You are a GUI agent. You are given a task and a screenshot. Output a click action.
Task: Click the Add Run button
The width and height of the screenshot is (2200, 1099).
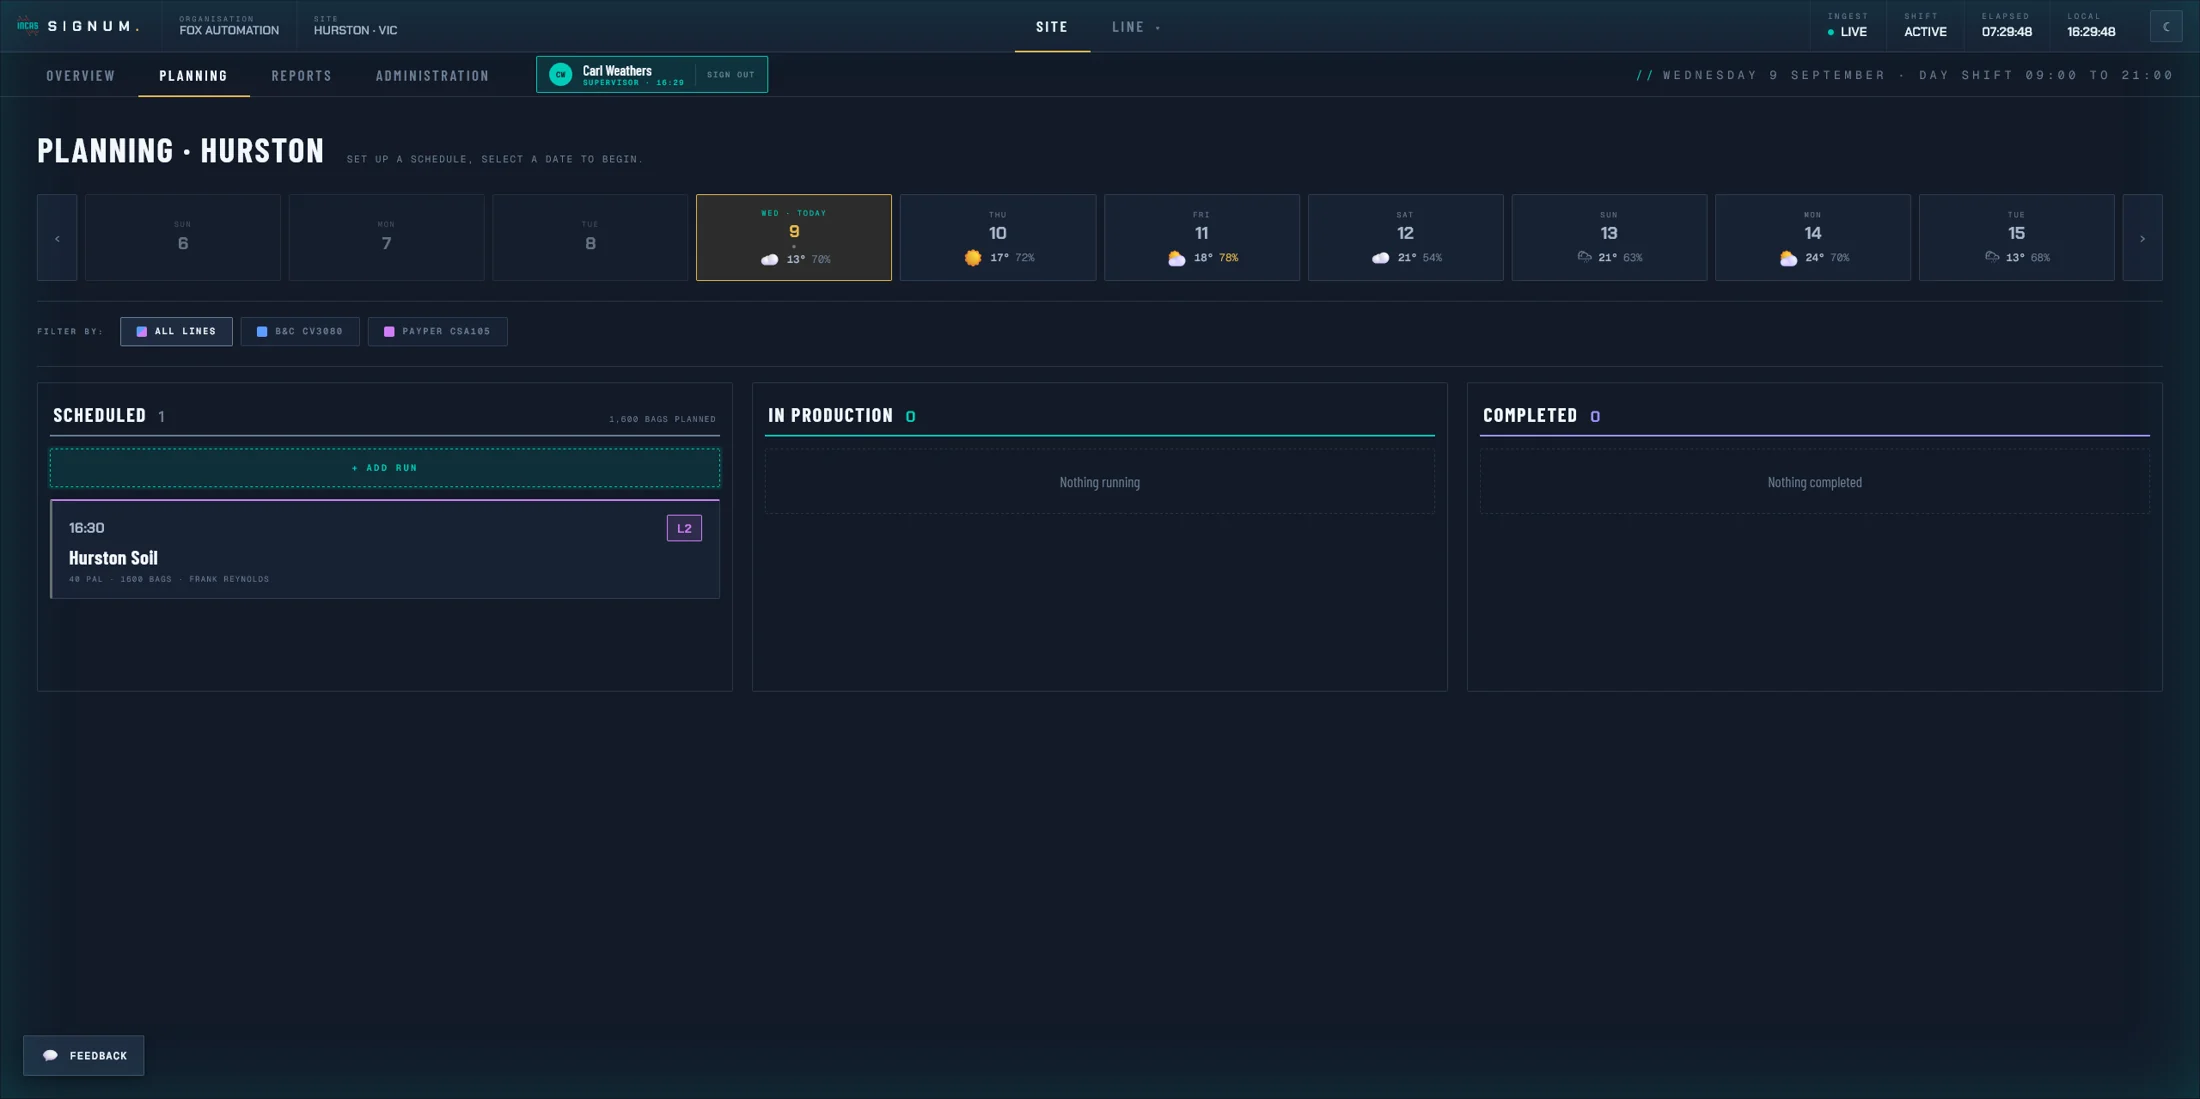tap(385, 468)
